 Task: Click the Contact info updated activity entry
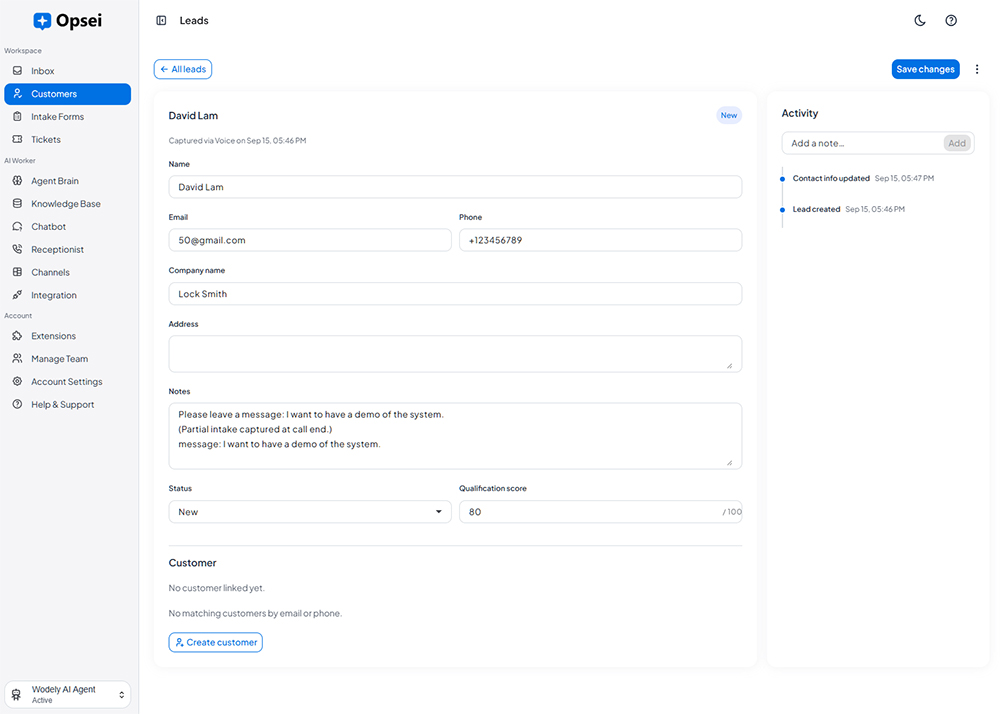point(863,178)
